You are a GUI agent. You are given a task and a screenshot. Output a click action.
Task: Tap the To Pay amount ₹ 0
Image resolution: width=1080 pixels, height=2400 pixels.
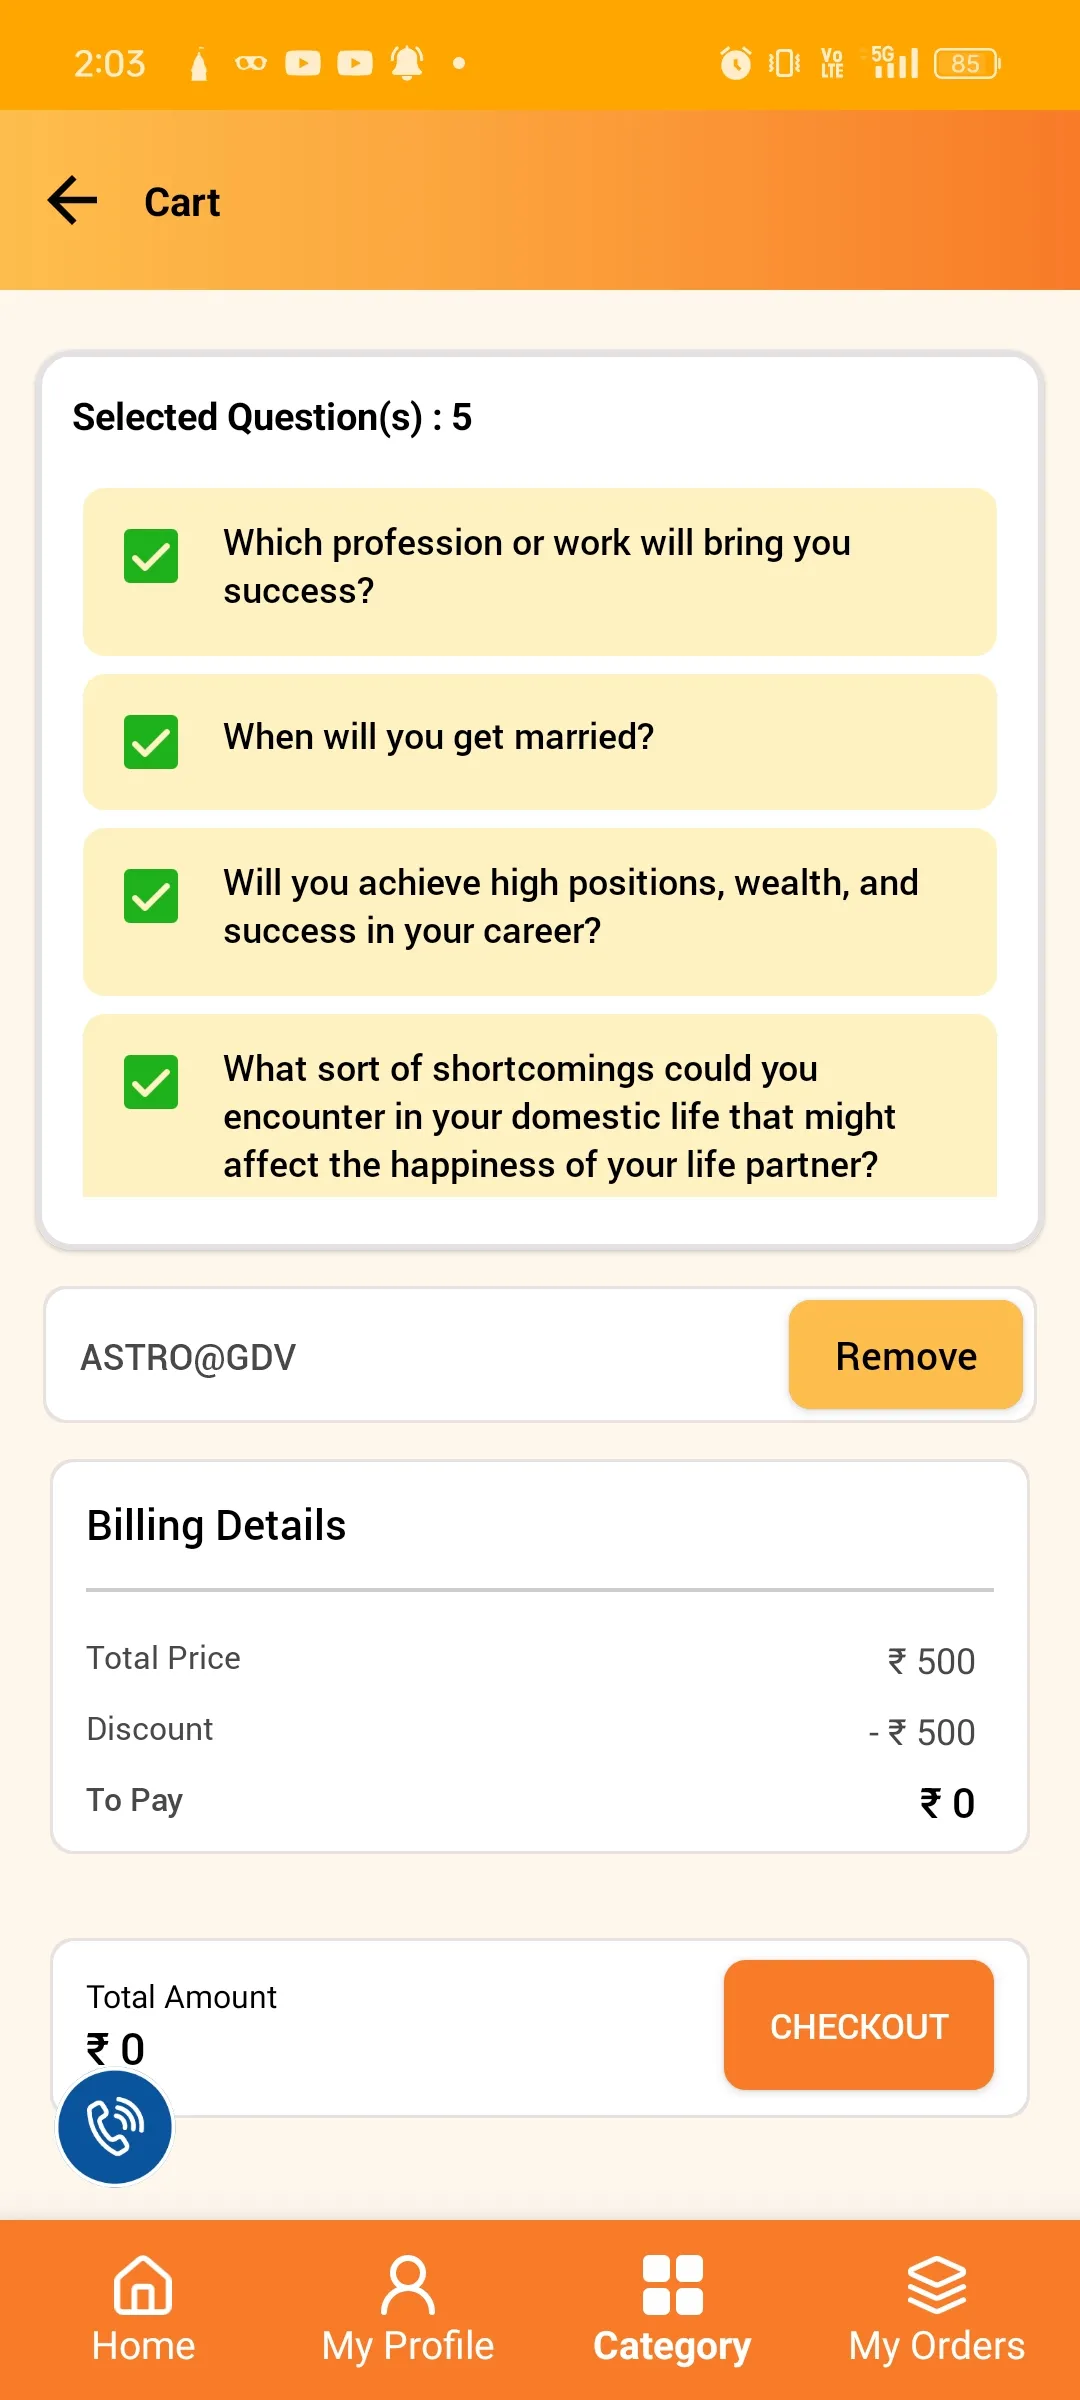(946, 1803)
